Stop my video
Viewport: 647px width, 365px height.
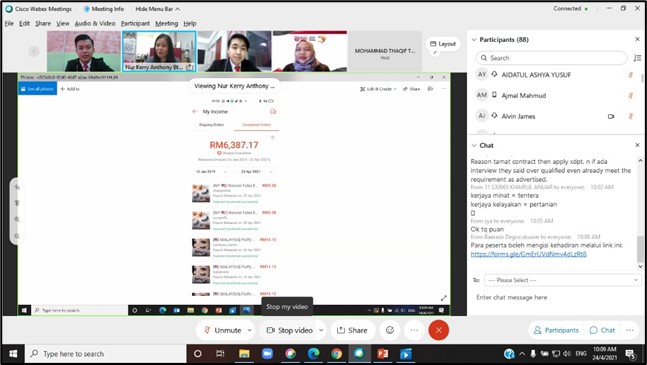(x=290, y=330)
